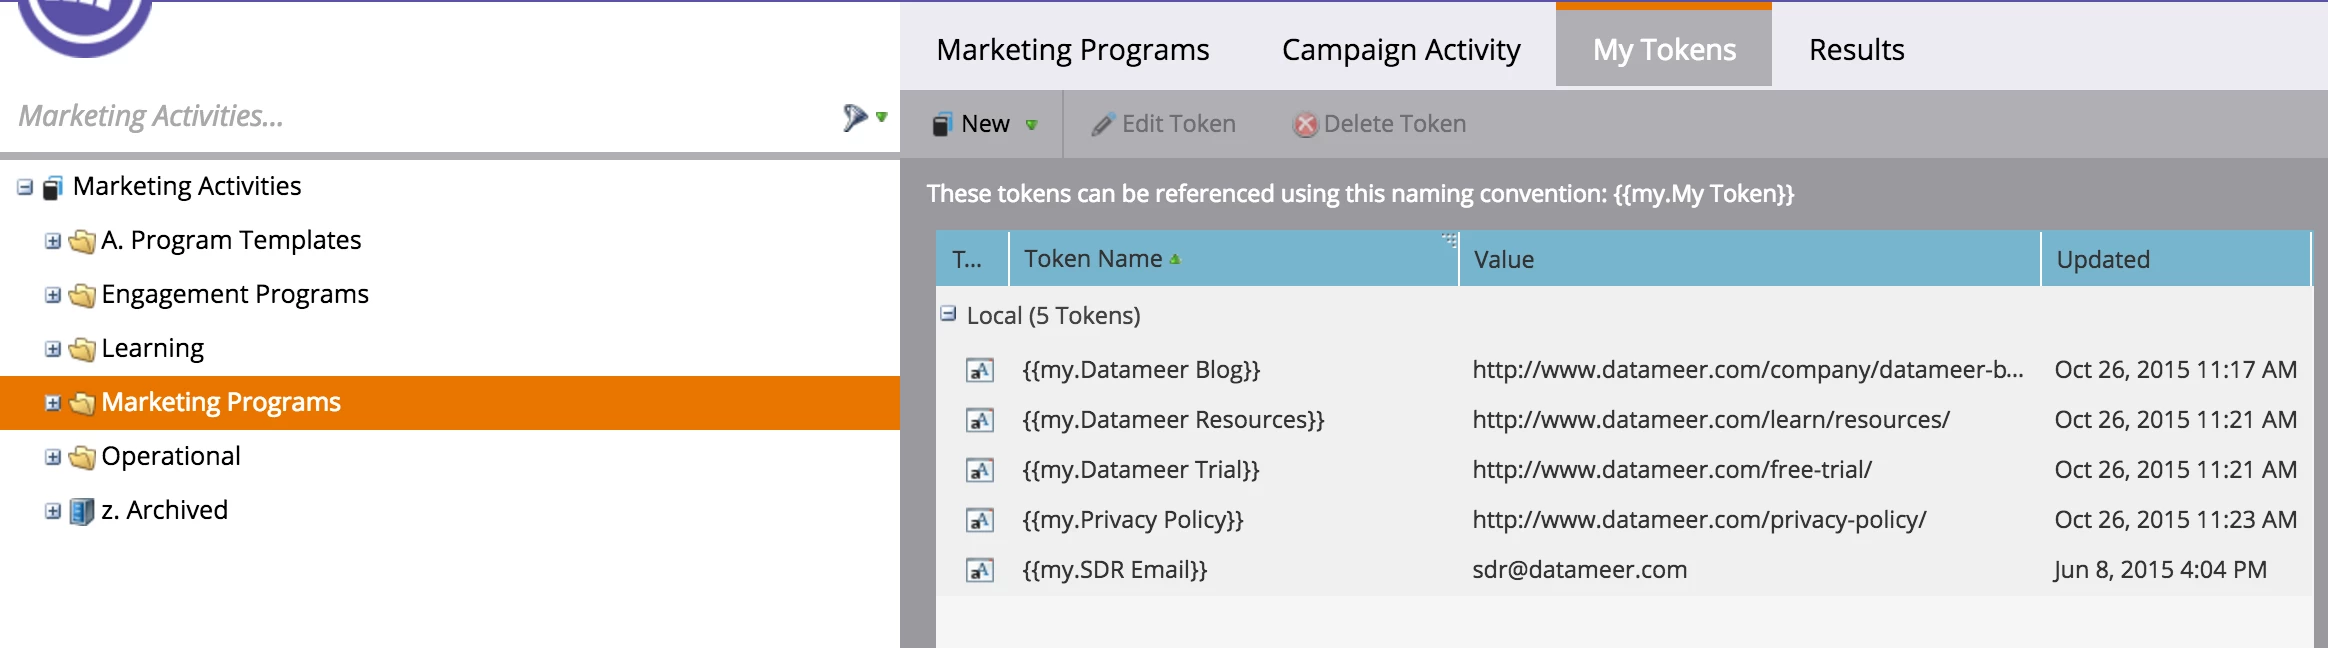Click the tree filter icon beside search

click(x=856, y=117)
